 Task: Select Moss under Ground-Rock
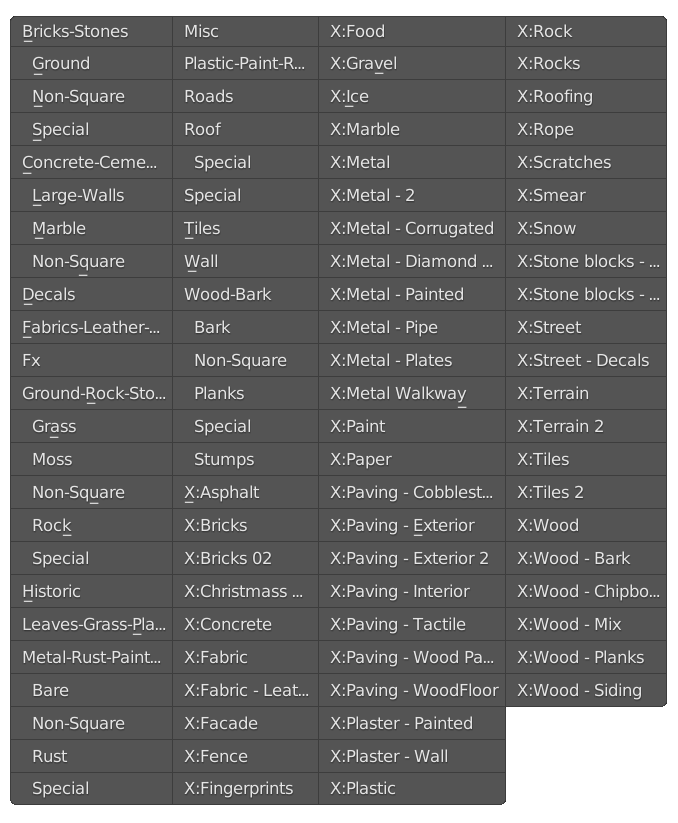[91, 459]
